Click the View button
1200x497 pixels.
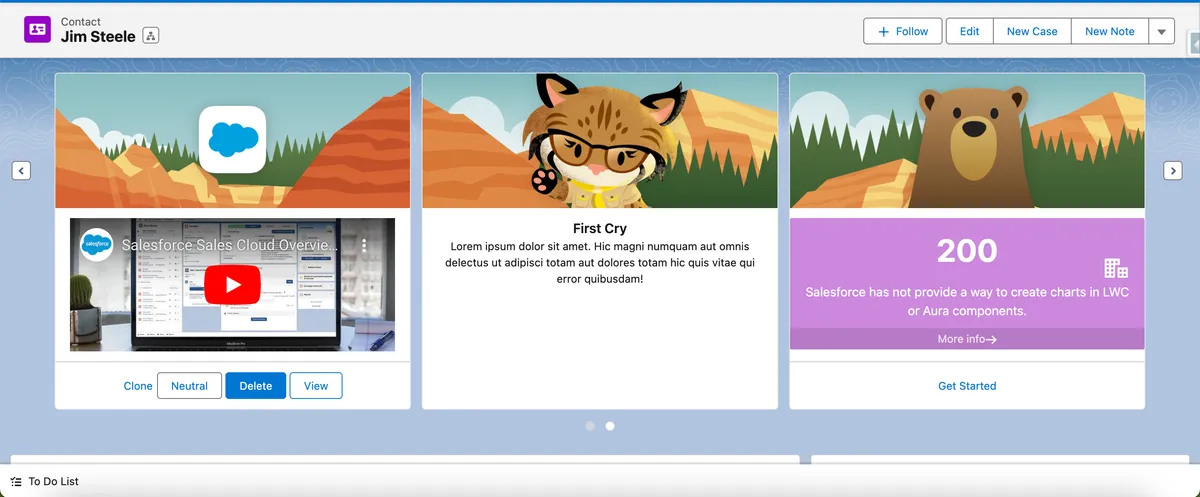tap(316, 386)
